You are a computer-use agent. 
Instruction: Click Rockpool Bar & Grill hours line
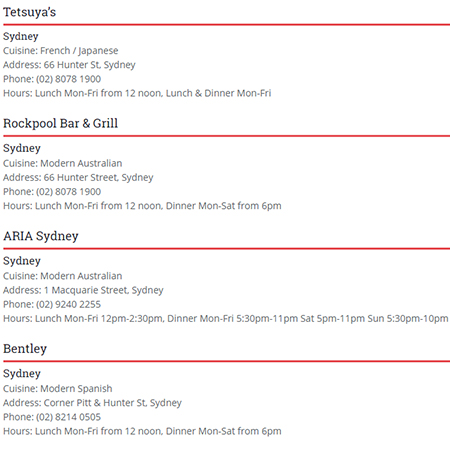[x=142, y=206]
